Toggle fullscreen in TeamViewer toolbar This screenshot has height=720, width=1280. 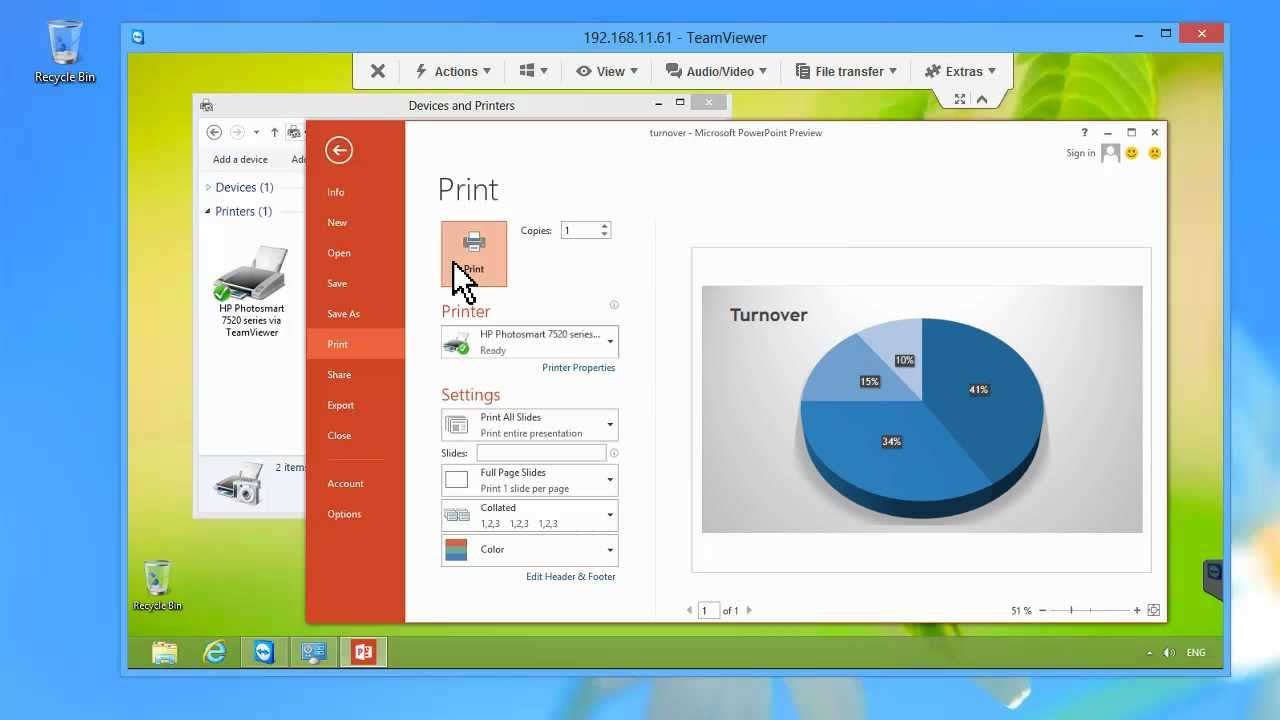pyautogui.click(x=960, y=99)
